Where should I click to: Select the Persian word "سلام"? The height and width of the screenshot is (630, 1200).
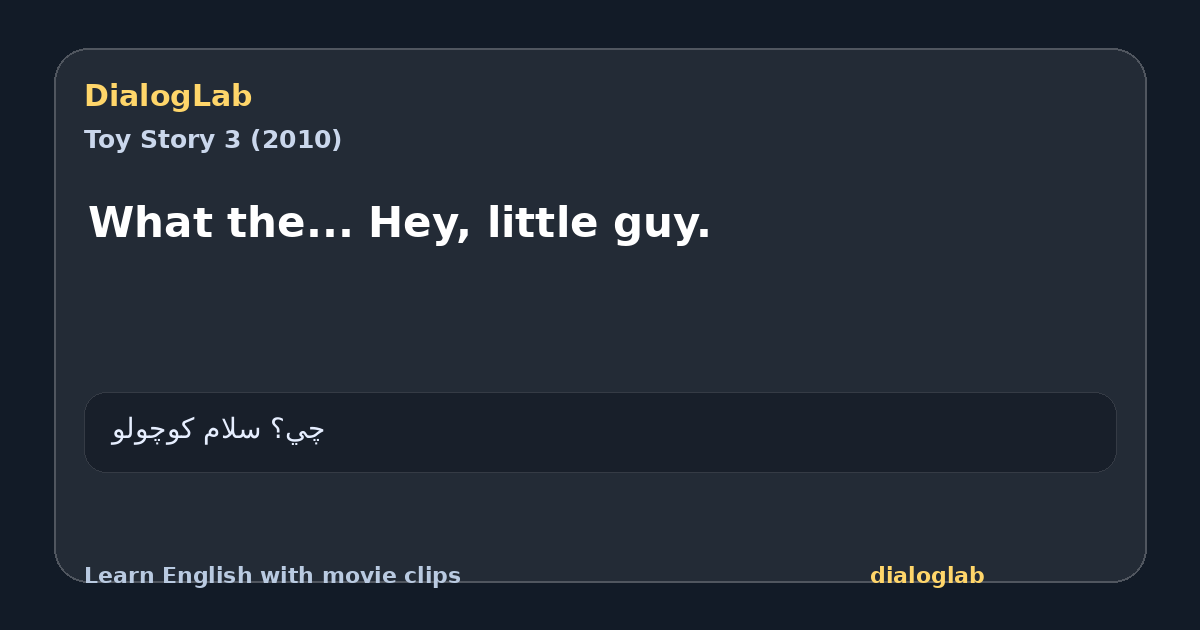click(x=232, y=430)
